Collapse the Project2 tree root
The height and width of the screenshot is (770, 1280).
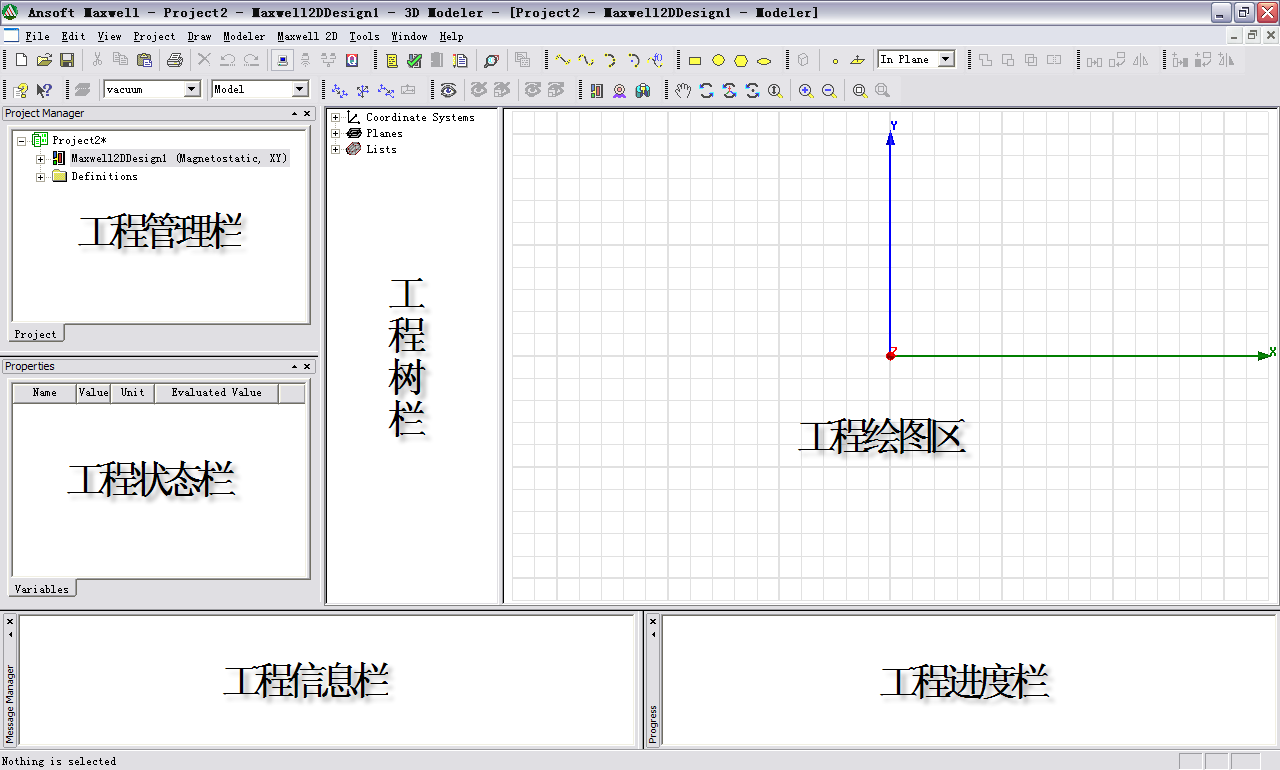point(22,141)
